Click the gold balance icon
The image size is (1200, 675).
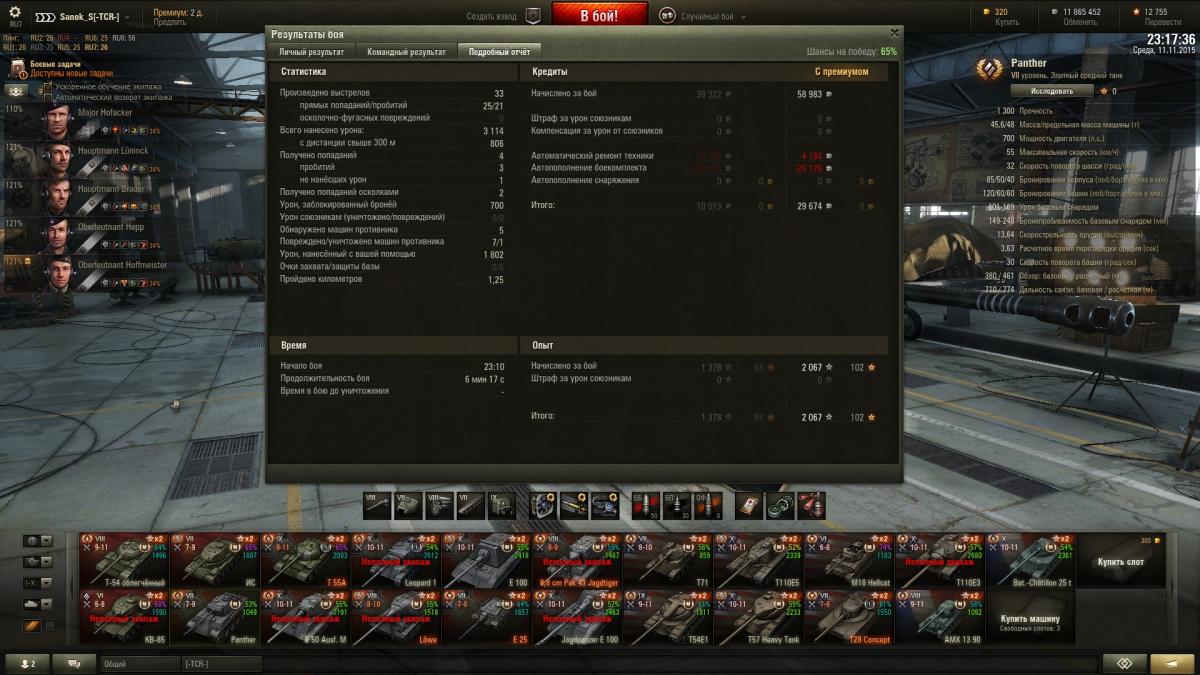pos(986,12)
